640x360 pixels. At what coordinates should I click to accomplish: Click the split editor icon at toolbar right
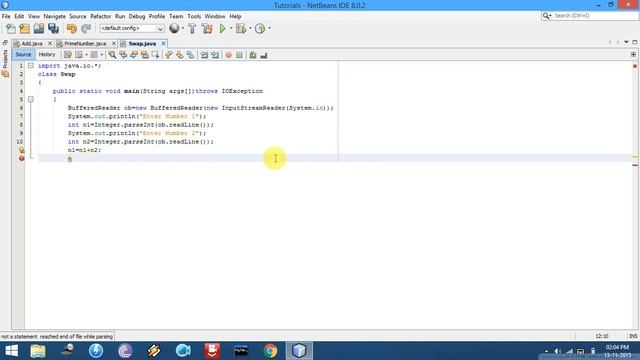[633, 54]
